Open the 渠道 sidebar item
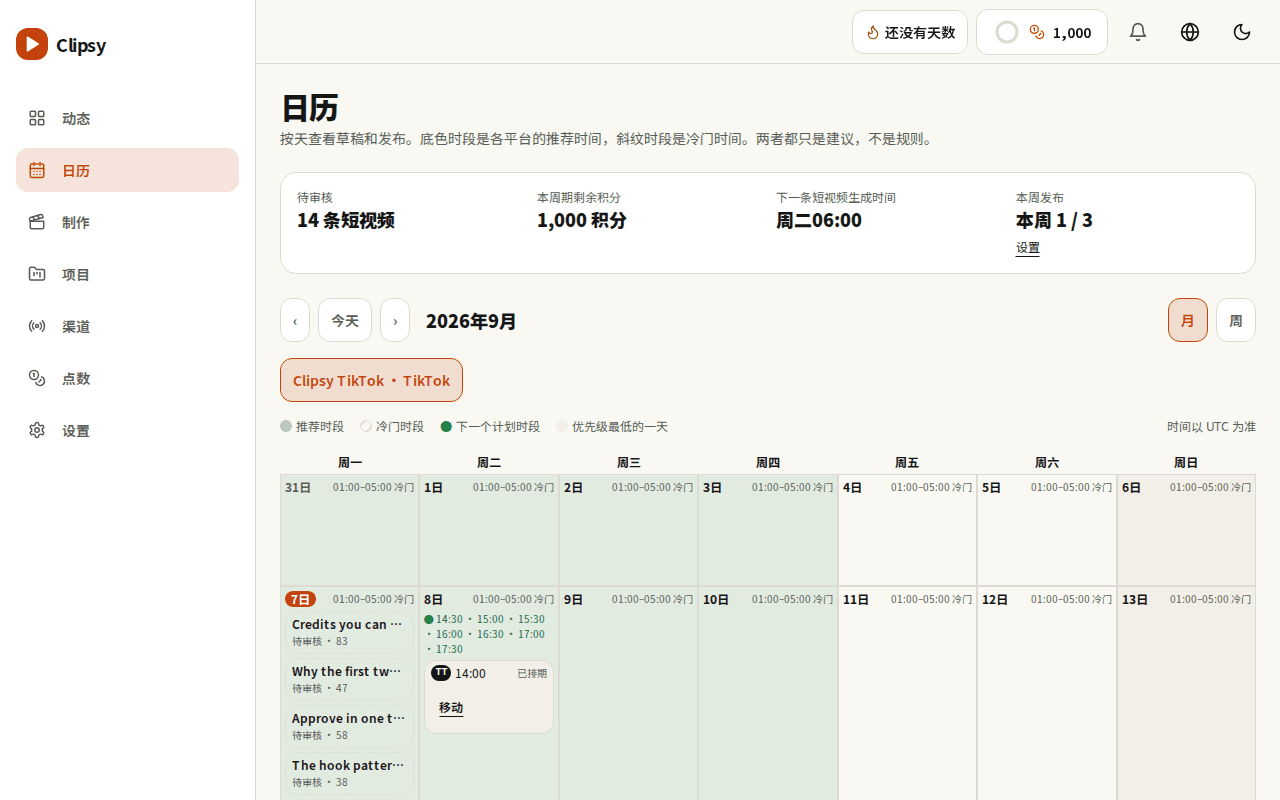 pyautogui.click(x=127, y=326)
